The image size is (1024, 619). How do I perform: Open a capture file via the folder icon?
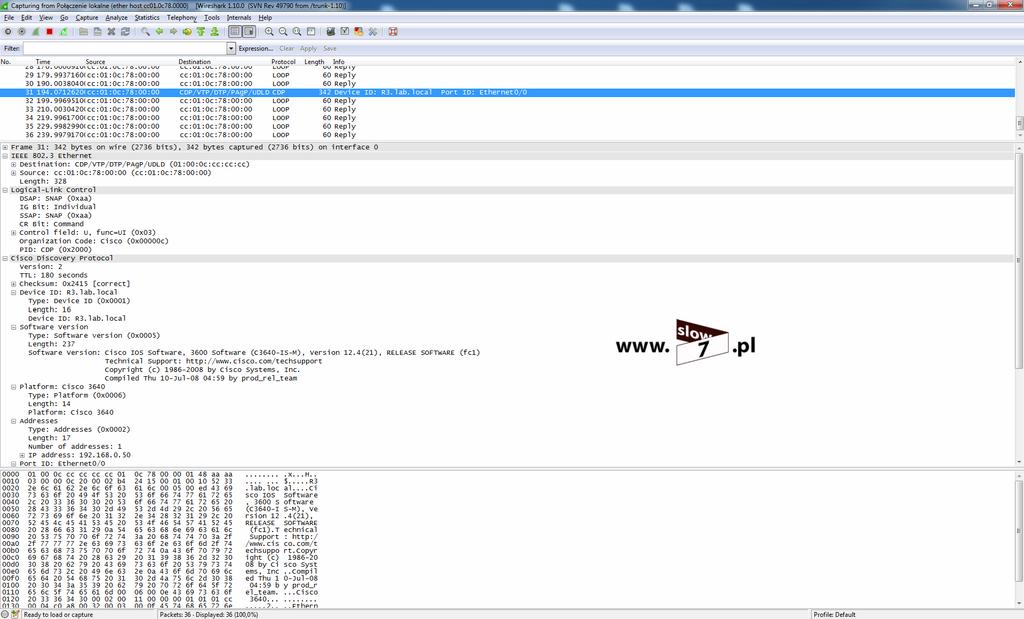pos(84,31)
